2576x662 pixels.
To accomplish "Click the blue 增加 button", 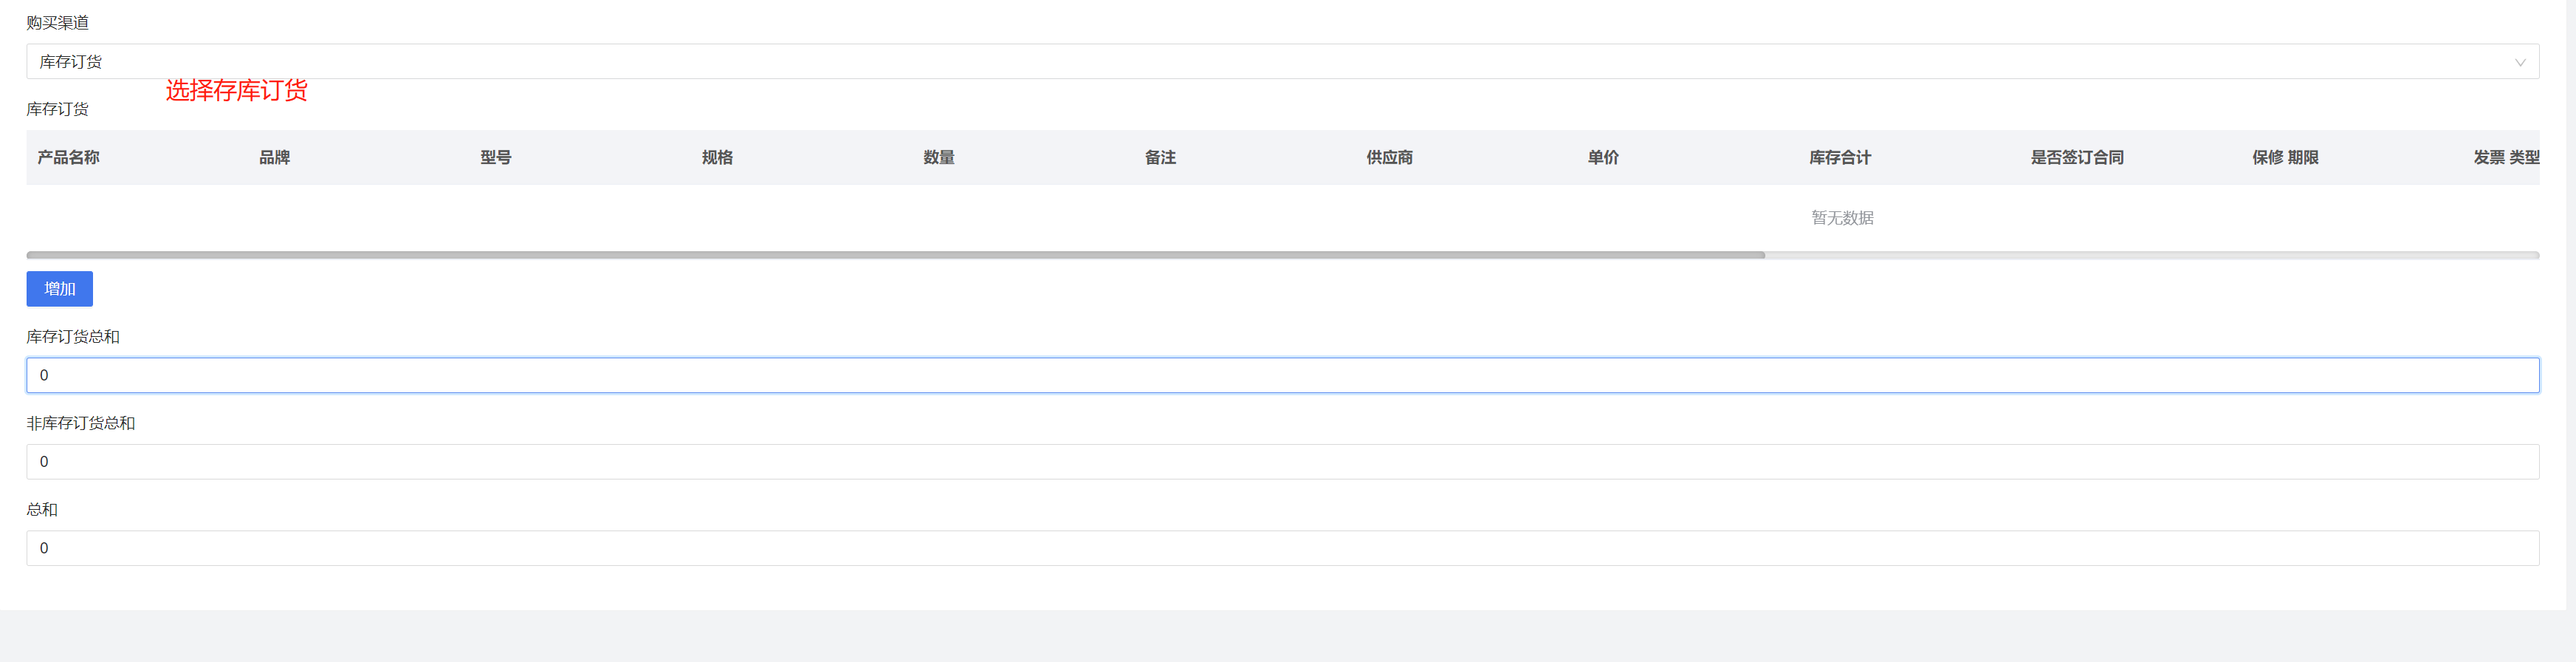I will click(x=59, y=288).
